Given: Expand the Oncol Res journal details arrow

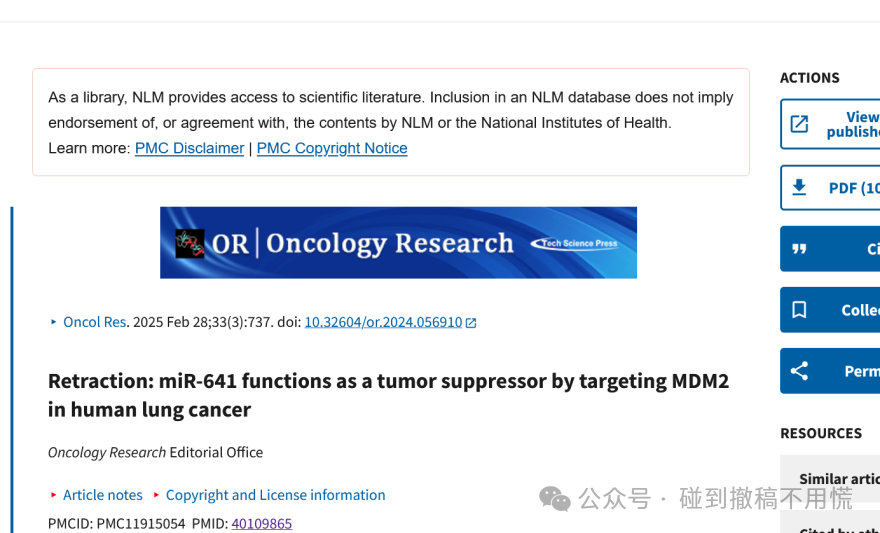Looking at the screenshot, I should pos(54,322).
